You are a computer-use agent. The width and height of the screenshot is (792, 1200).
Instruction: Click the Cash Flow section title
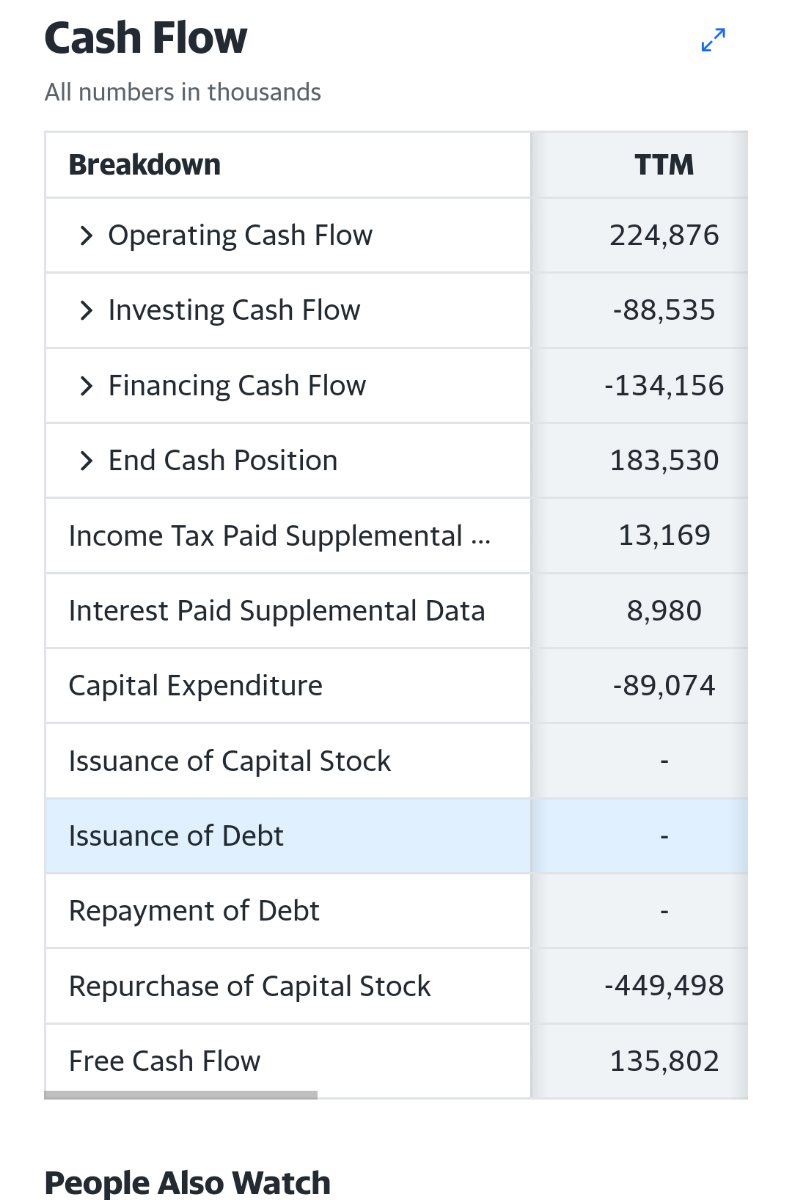146,39
